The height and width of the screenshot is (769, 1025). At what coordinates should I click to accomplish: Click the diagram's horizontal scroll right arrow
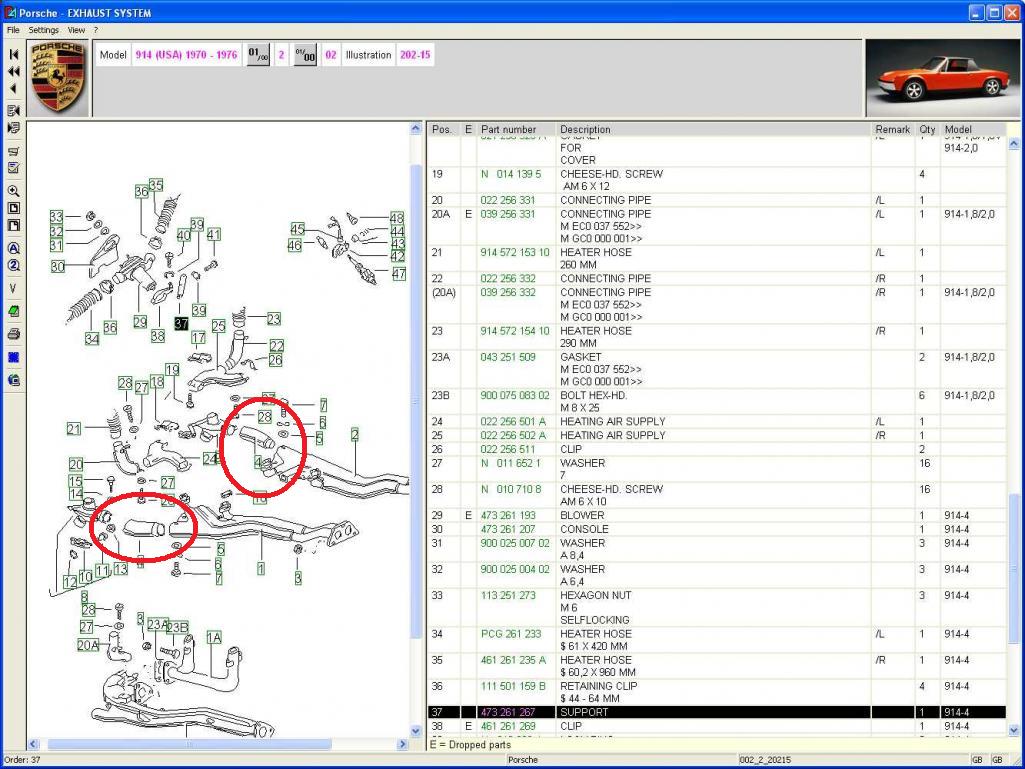pos(403,744)
